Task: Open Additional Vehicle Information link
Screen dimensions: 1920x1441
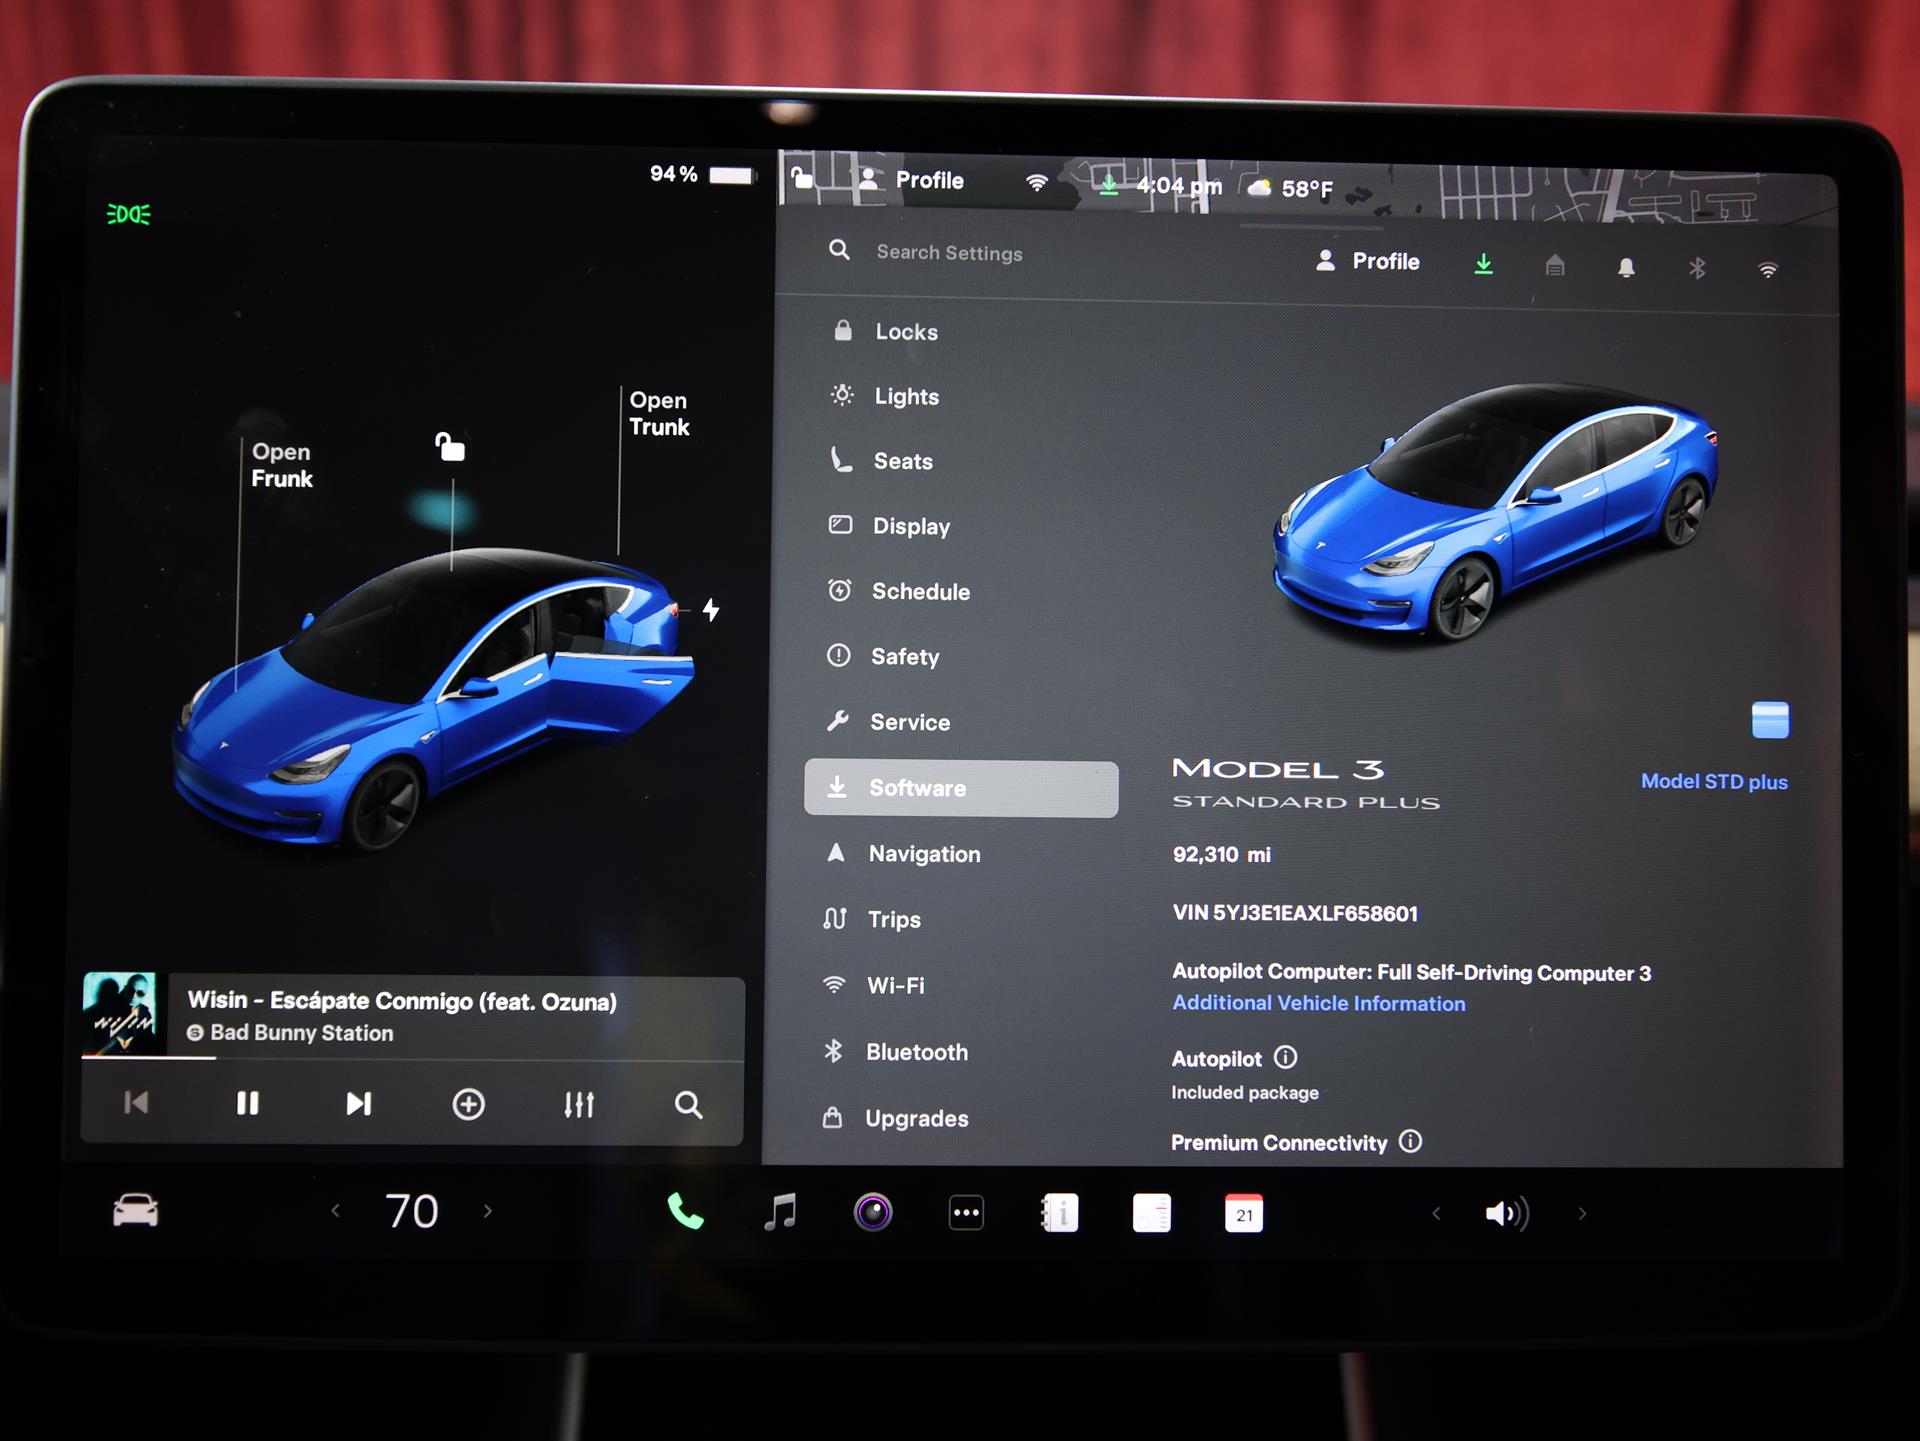Action: [x=1319, y=1003]
